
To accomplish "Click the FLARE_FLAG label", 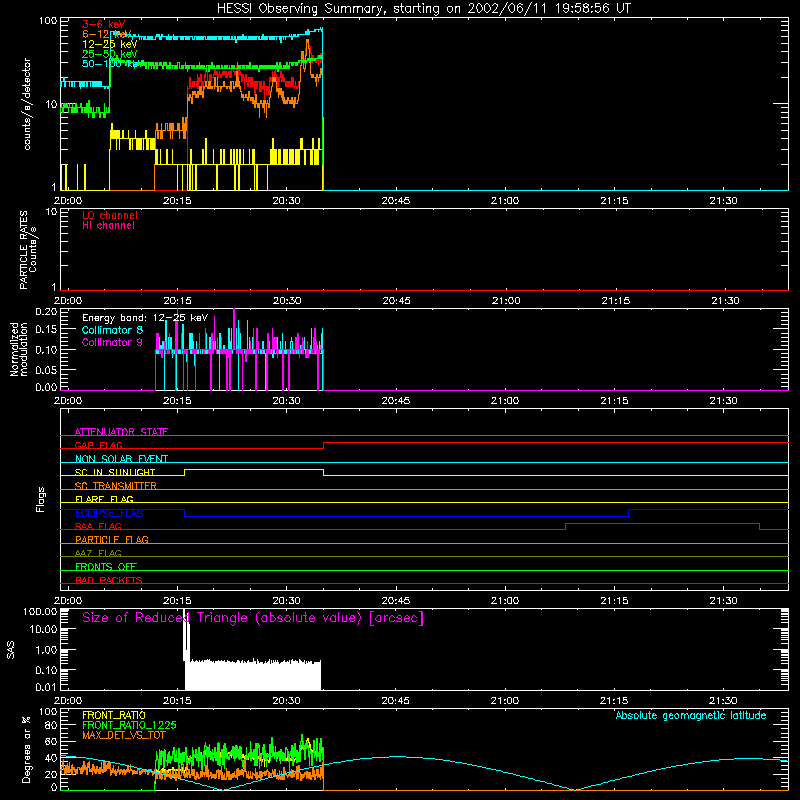I will (x=104, y=499).
